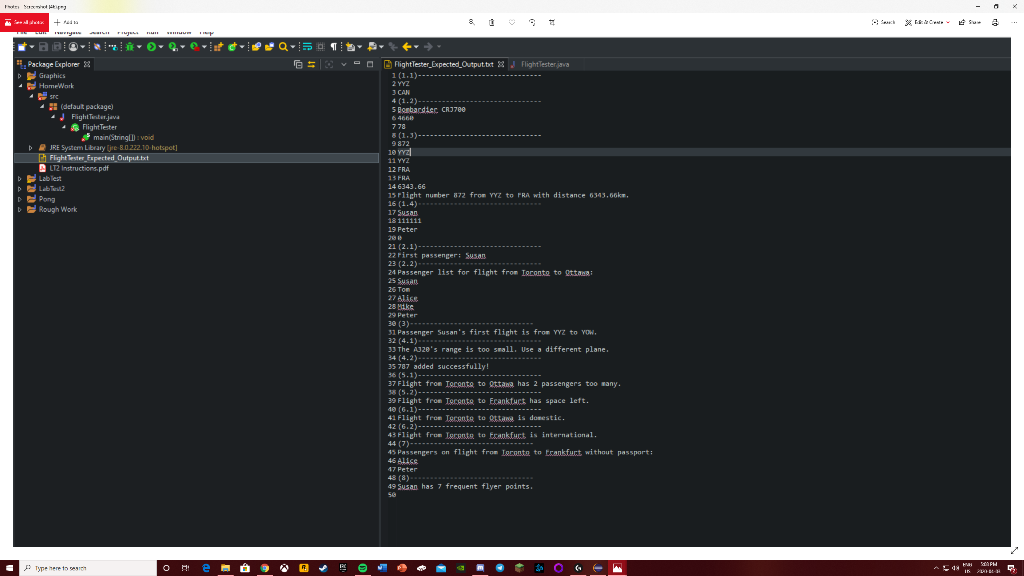Viewport: 1024px width, 576px height.
Task: Expand the JRE System Library tree node
Action: pos(31,147)
